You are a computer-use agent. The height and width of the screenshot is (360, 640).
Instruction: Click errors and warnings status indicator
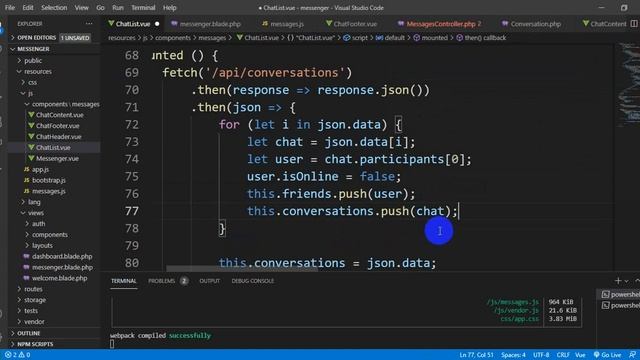[18, 355]
